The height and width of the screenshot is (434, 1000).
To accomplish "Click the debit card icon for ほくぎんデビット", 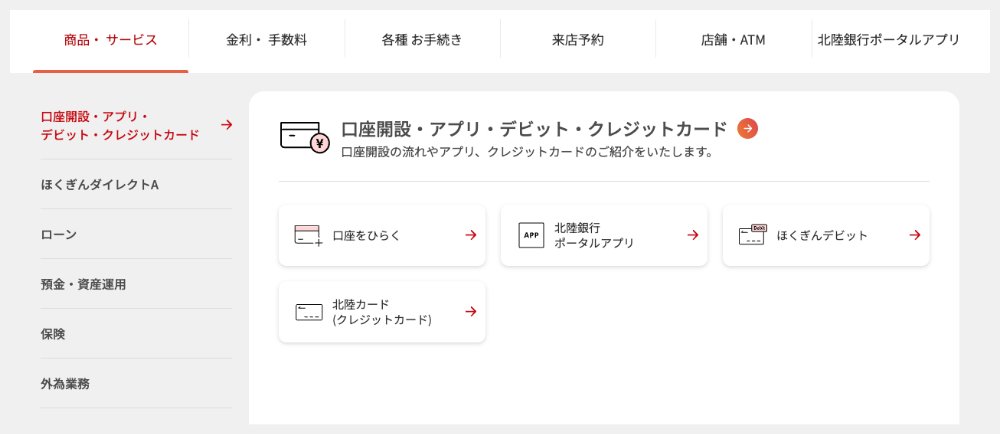I will click(753, 235).
